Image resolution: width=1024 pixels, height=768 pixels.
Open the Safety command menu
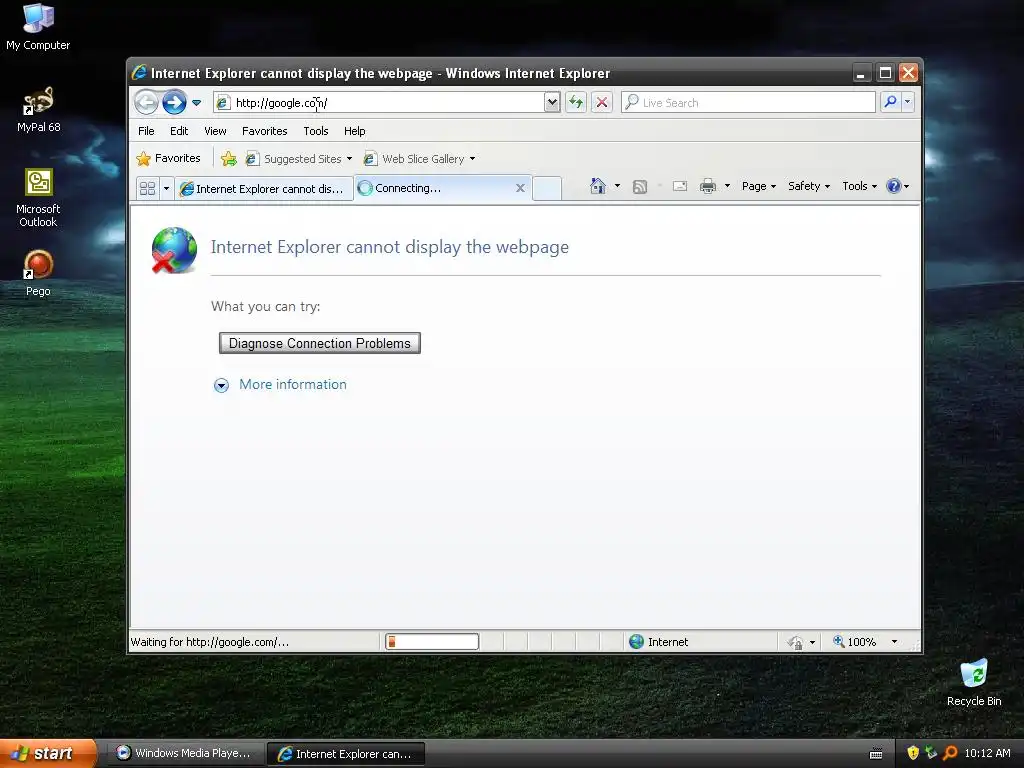click(x=808, y=186)
